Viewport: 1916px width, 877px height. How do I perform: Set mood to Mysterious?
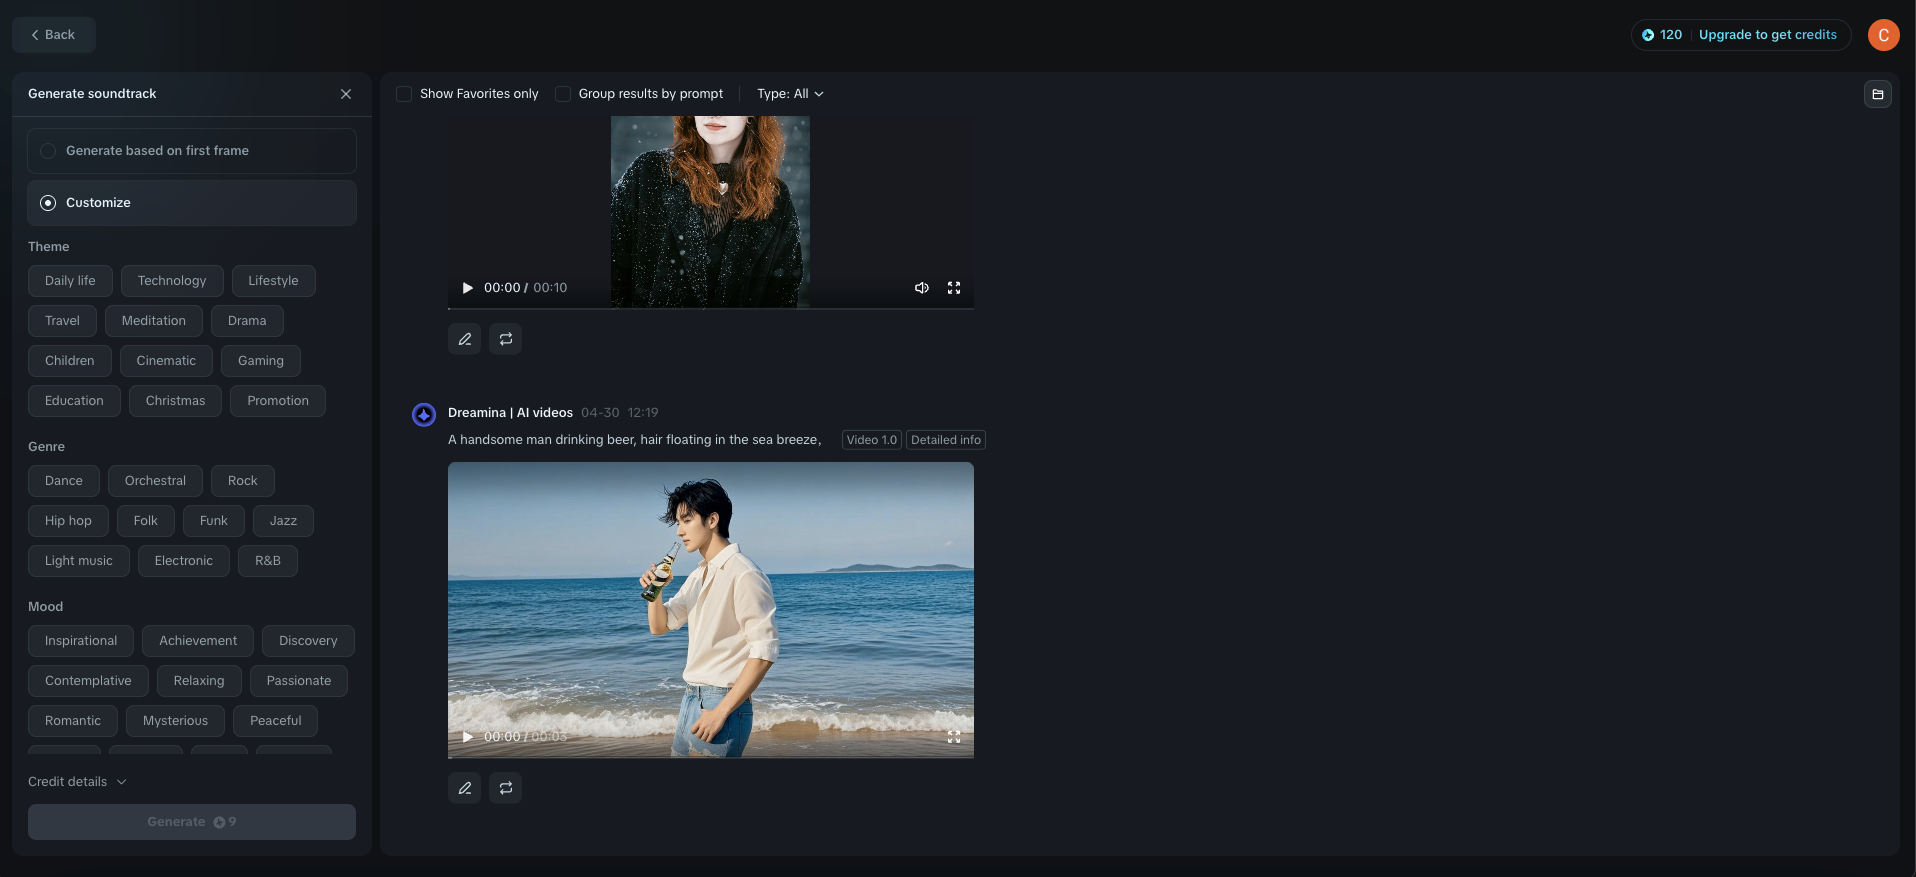[x=175, y=721]
